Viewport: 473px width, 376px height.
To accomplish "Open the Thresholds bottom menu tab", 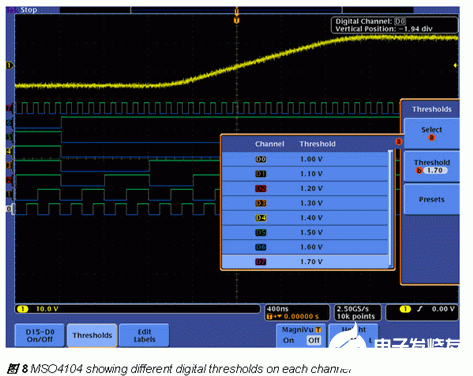I will point(92,336).
